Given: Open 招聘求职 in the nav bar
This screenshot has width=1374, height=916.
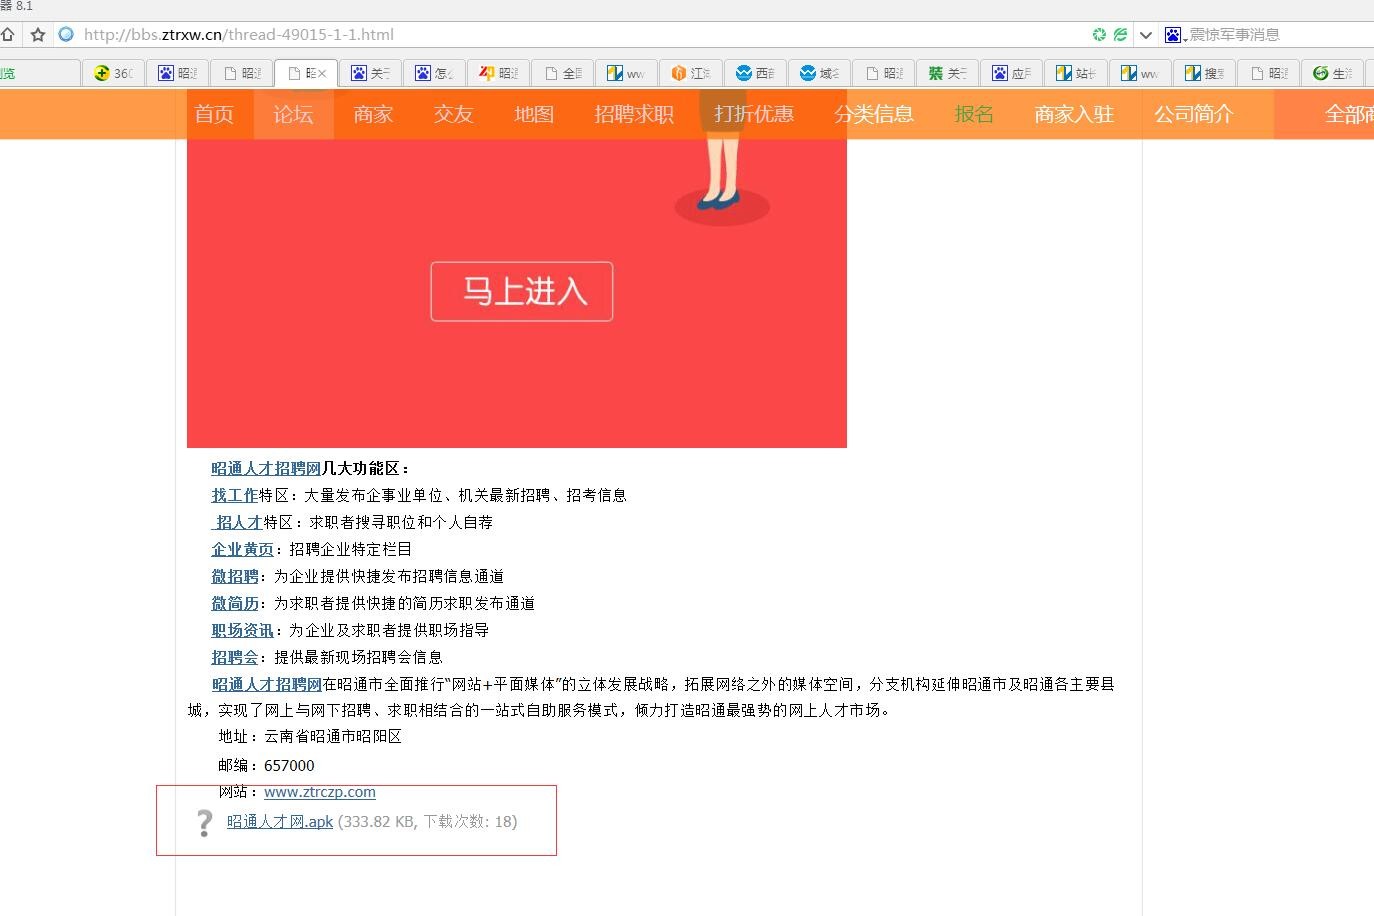Looking at the screenshot, I should tap(634, 114).
